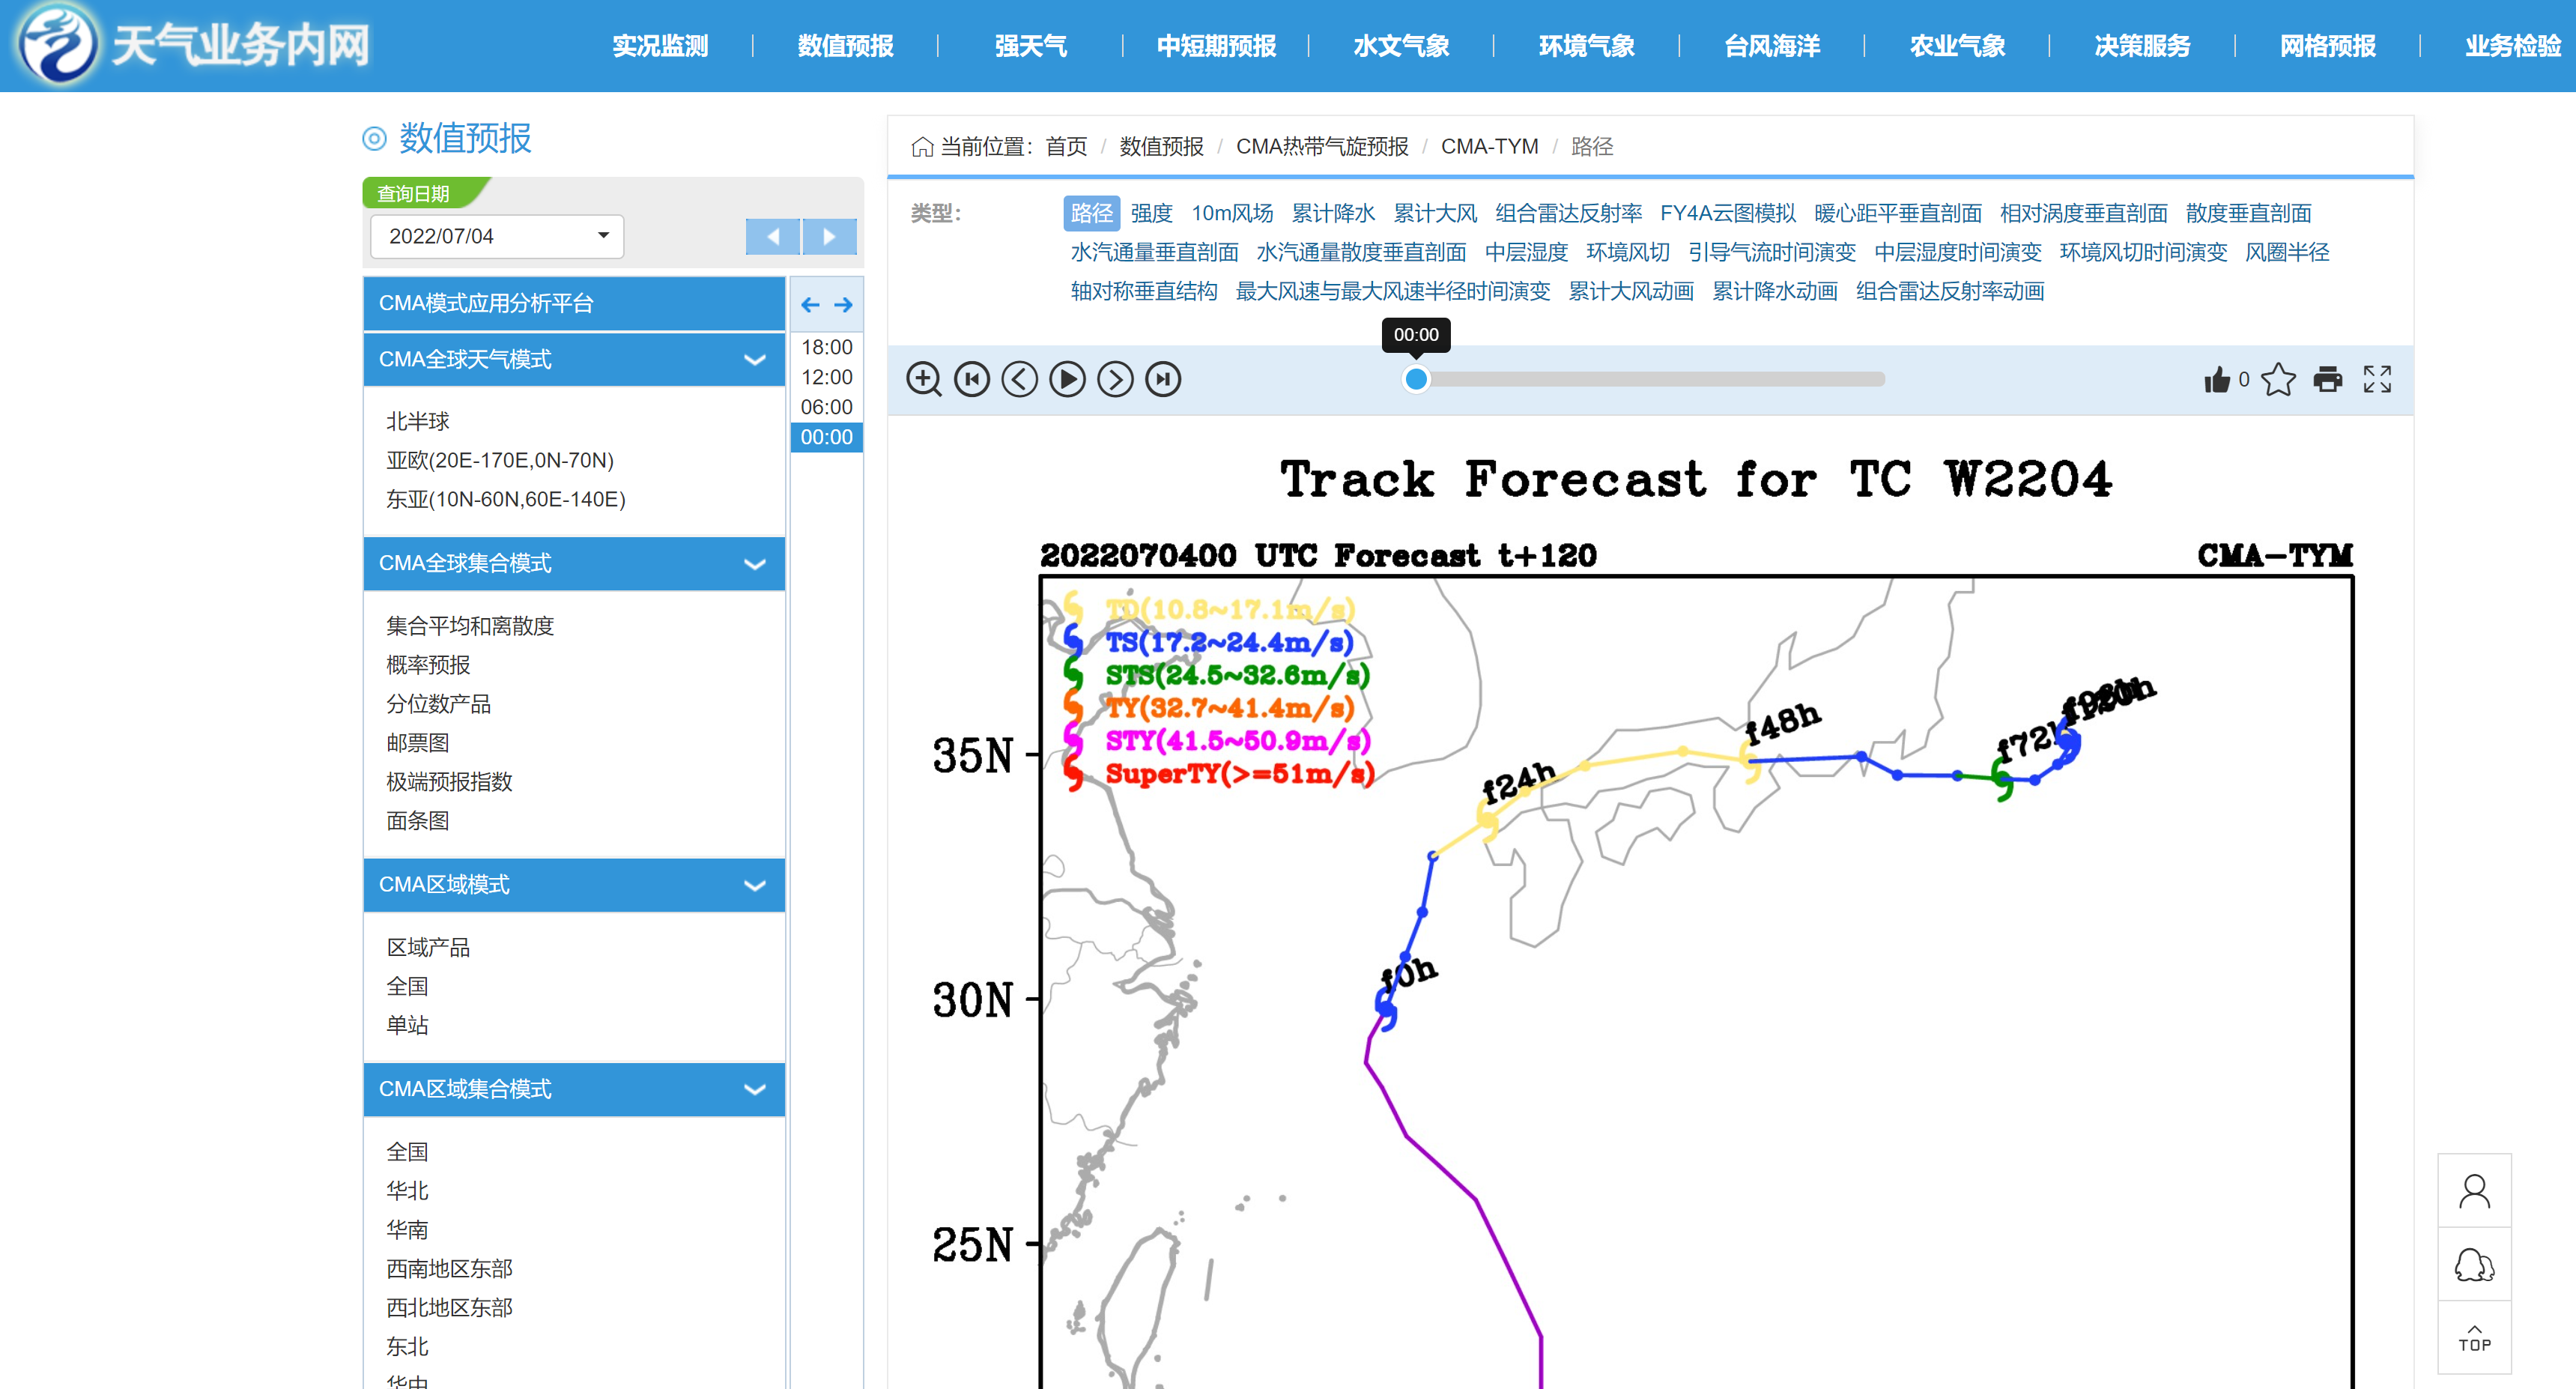The image size is (2576, 1389).
Task: Step to previous frame button
Action: (1019, 379)
